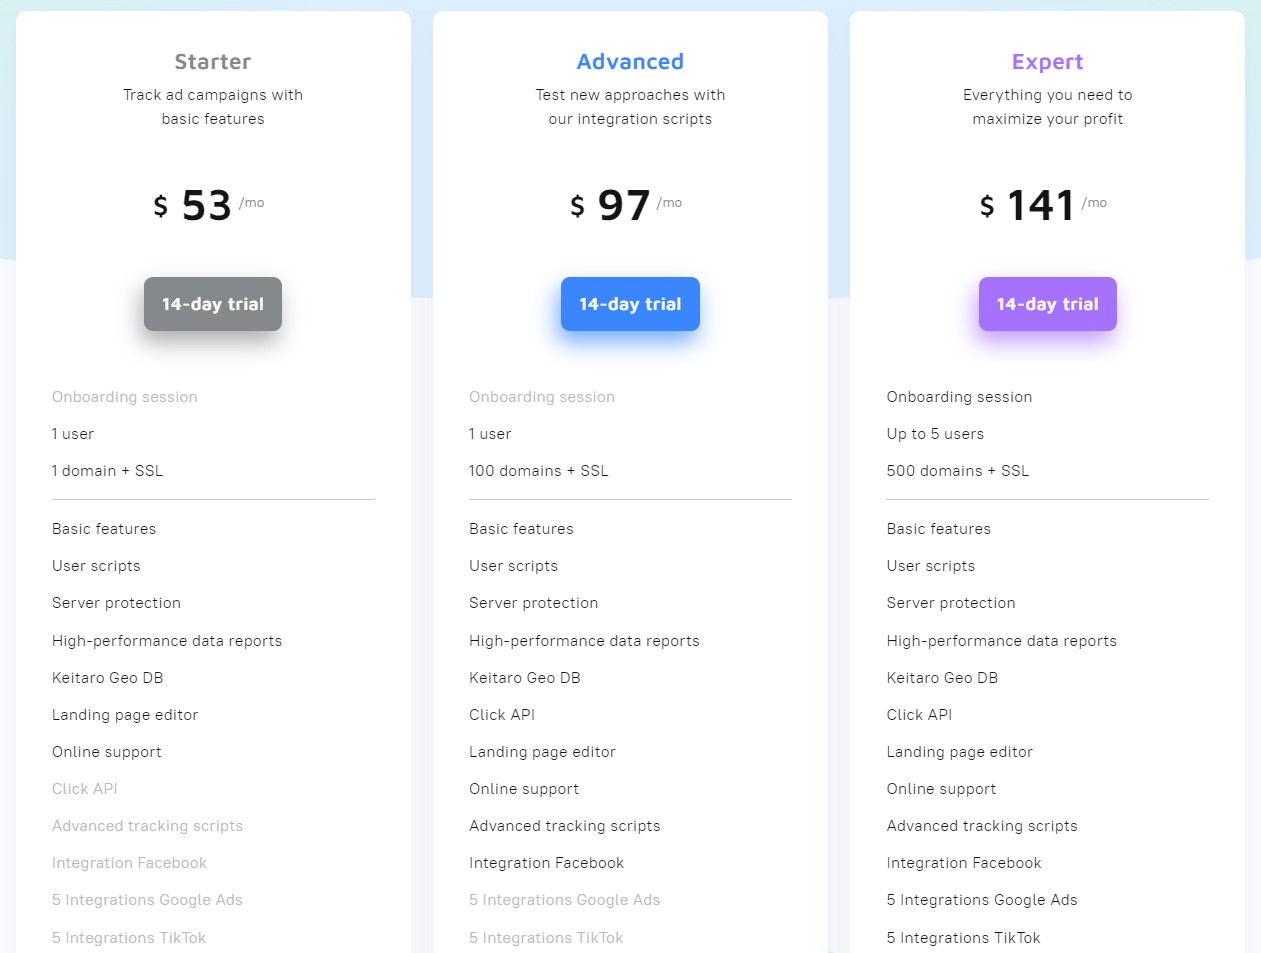Start the Advanced plan 14-day trial

[630, 304]
